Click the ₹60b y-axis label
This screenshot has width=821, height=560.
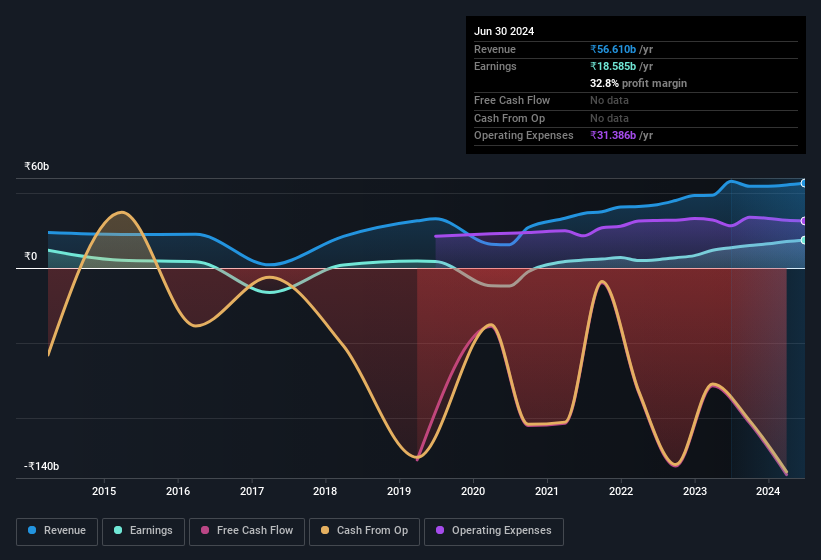click(37, 166)
